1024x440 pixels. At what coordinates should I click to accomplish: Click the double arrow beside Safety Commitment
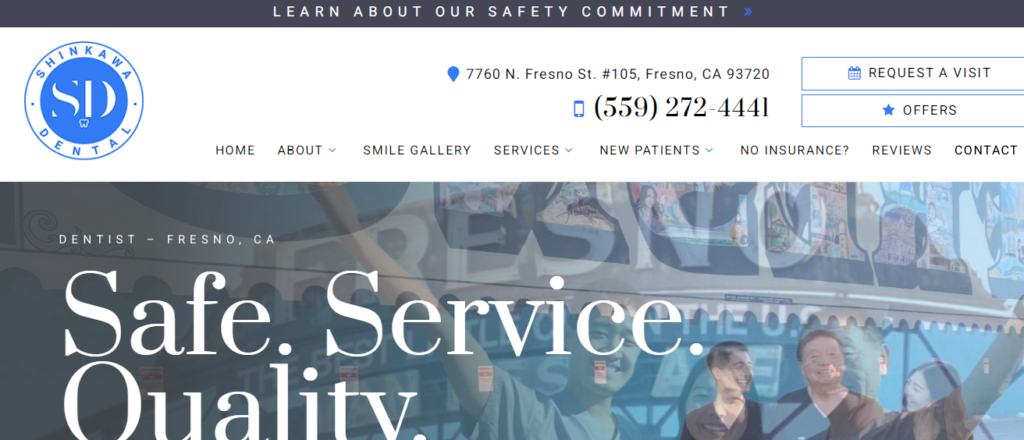(x=748, y=12)
